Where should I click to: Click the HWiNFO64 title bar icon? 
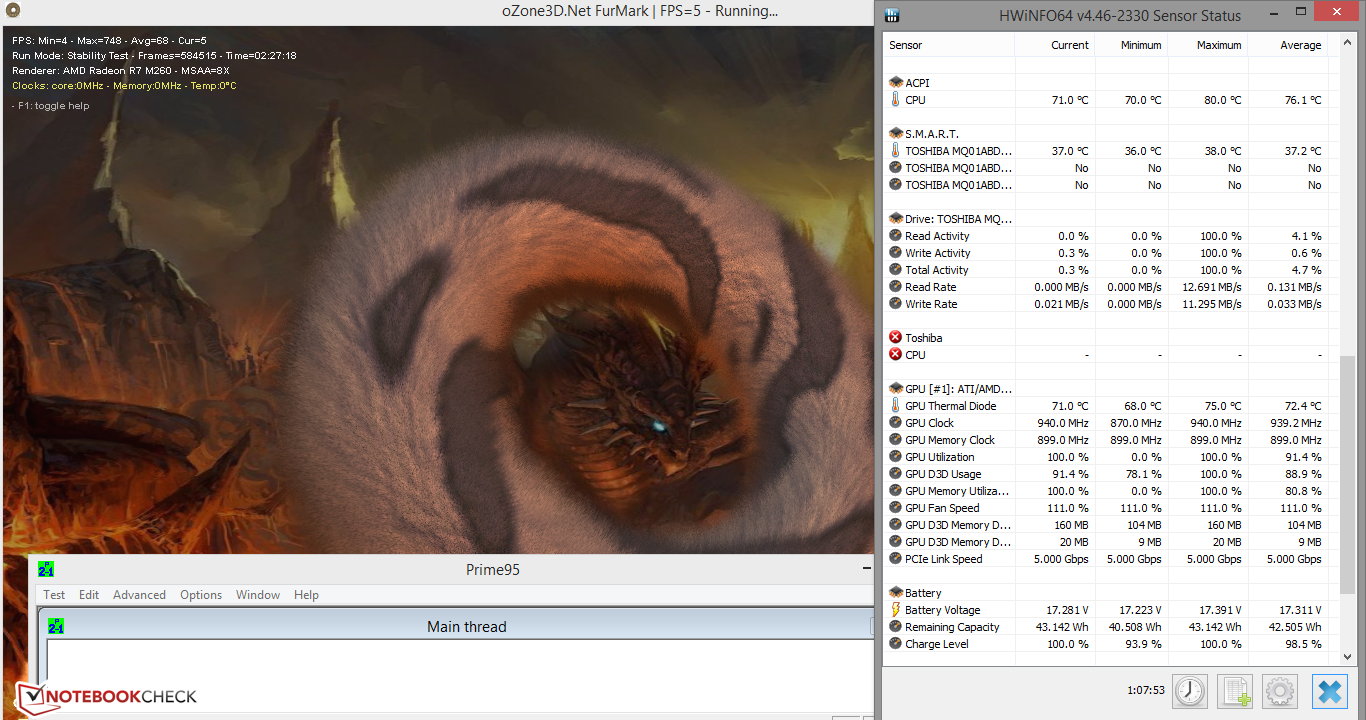pyautogui.click(x=893, y=15)
